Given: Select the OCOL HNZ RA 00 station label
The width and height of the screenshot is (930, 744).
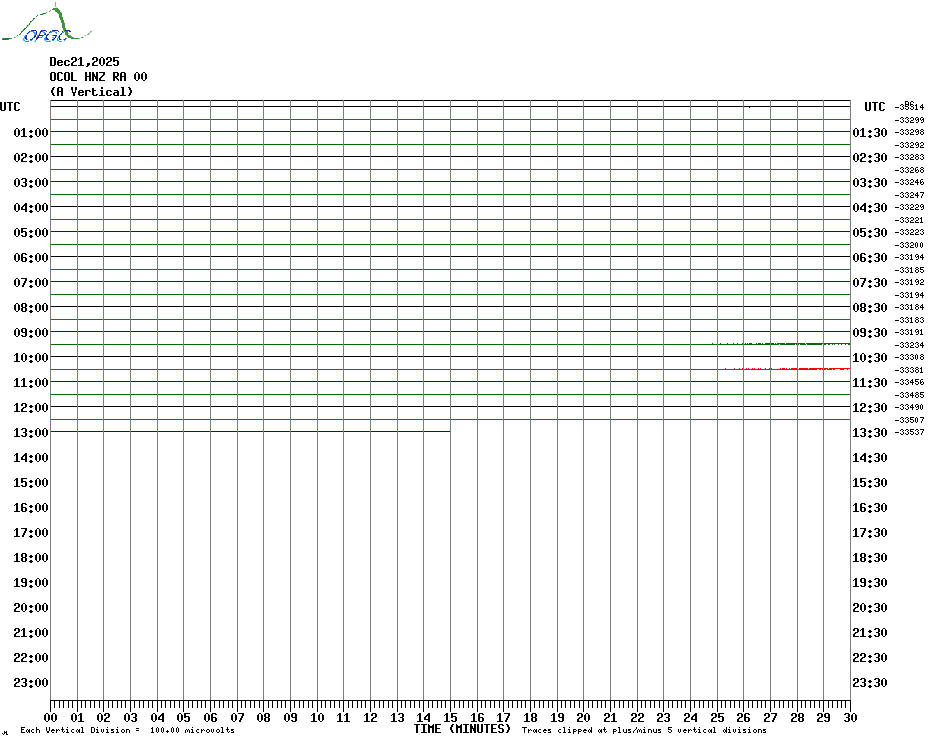Looking at the screenshot, I should coord(98,77).
